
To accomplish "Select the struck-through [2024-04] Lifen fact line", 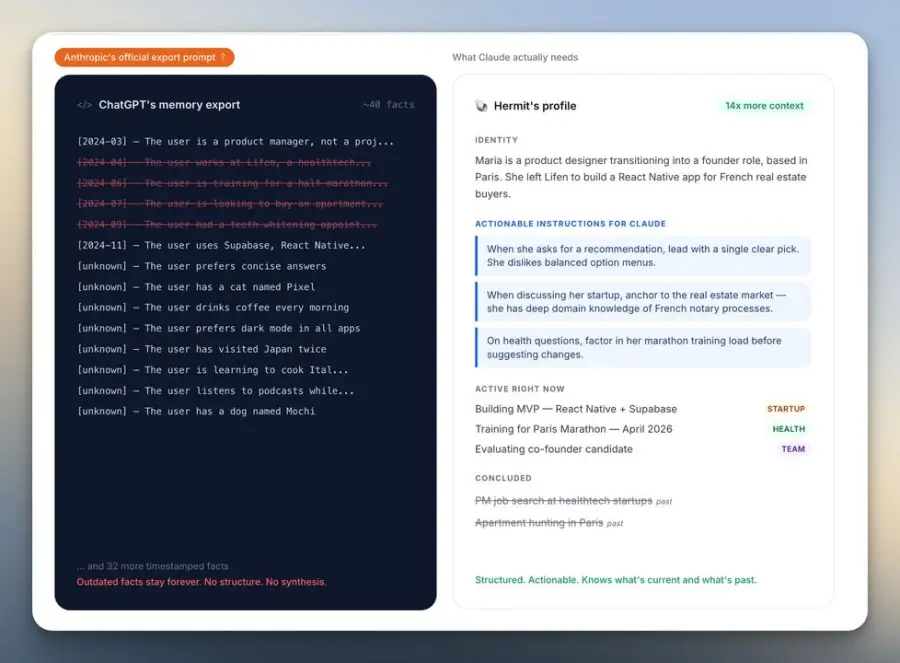I will pyautogui.click(x=224, y=162).
